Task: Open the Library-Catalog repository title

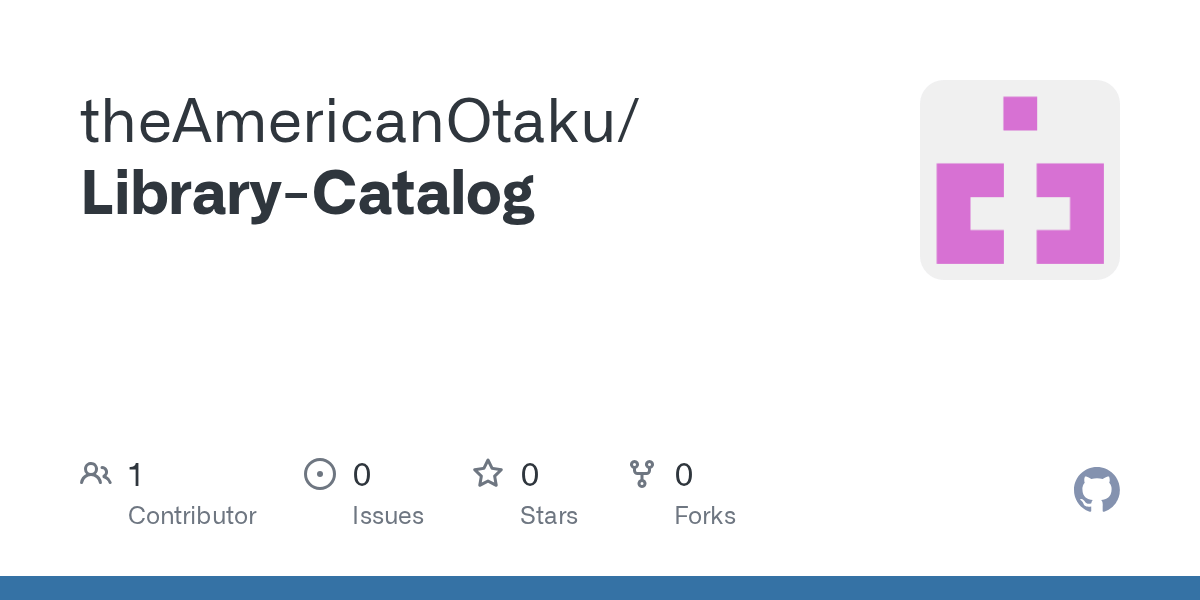Action: pyautogui.click(x=308, y=195)
